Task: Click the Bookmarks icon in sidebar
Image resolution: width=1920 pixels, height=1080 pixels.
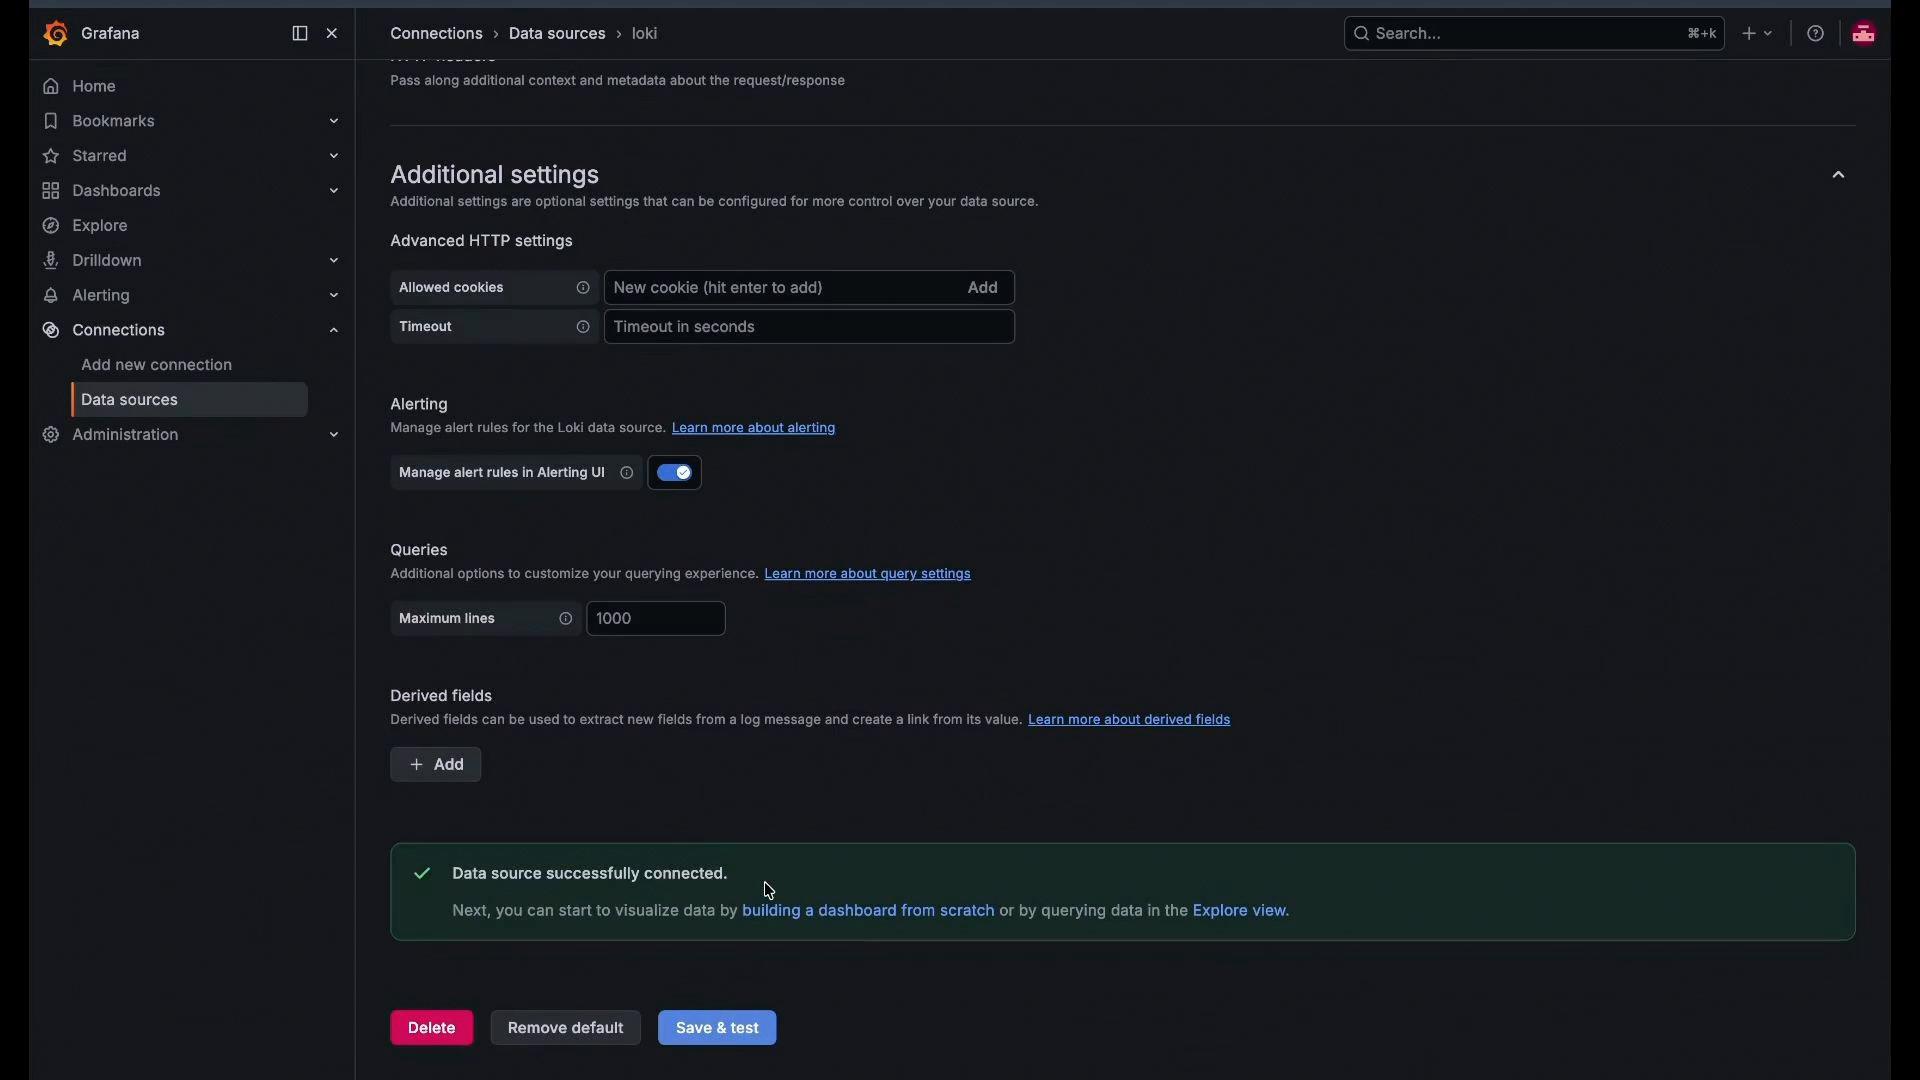Action: pyautogui.click(x=51, y=122)
